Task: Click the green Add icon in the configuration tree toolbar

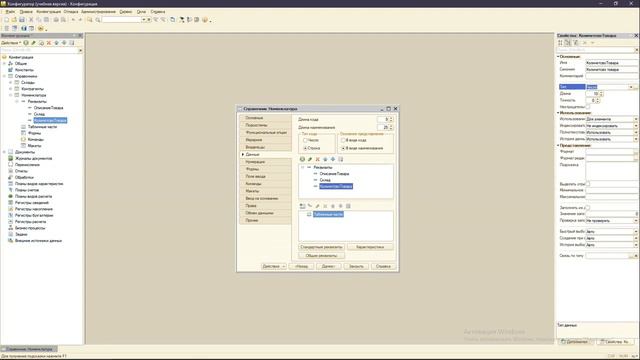Action: click(x=26, y=43)
